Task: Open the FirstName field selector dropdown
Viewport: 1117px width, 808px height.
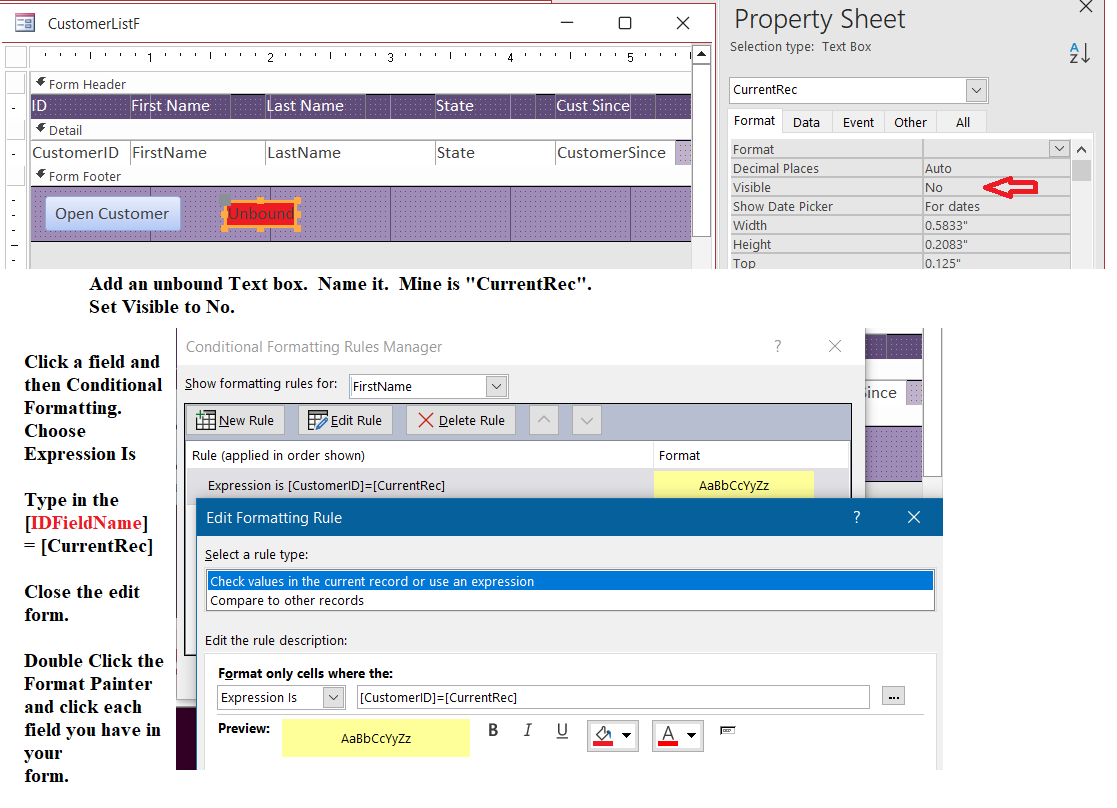Action: click(x=496, y=386)
